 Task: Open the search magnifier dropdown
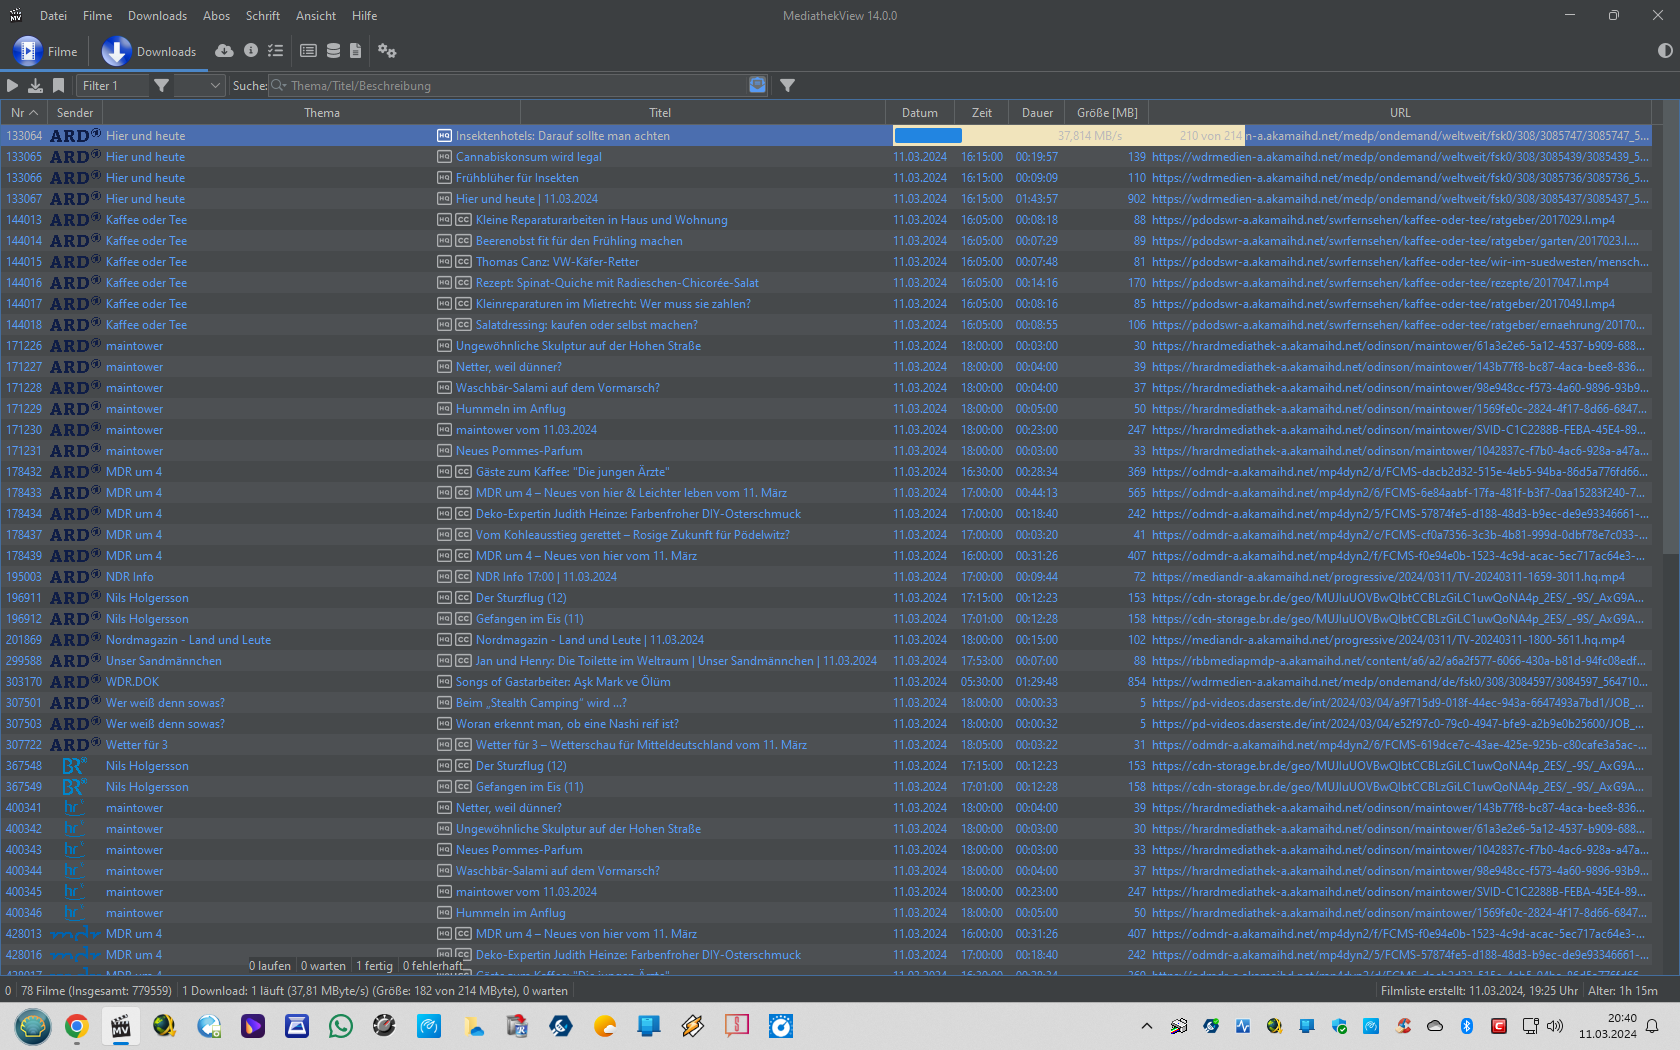click(279, 86)
